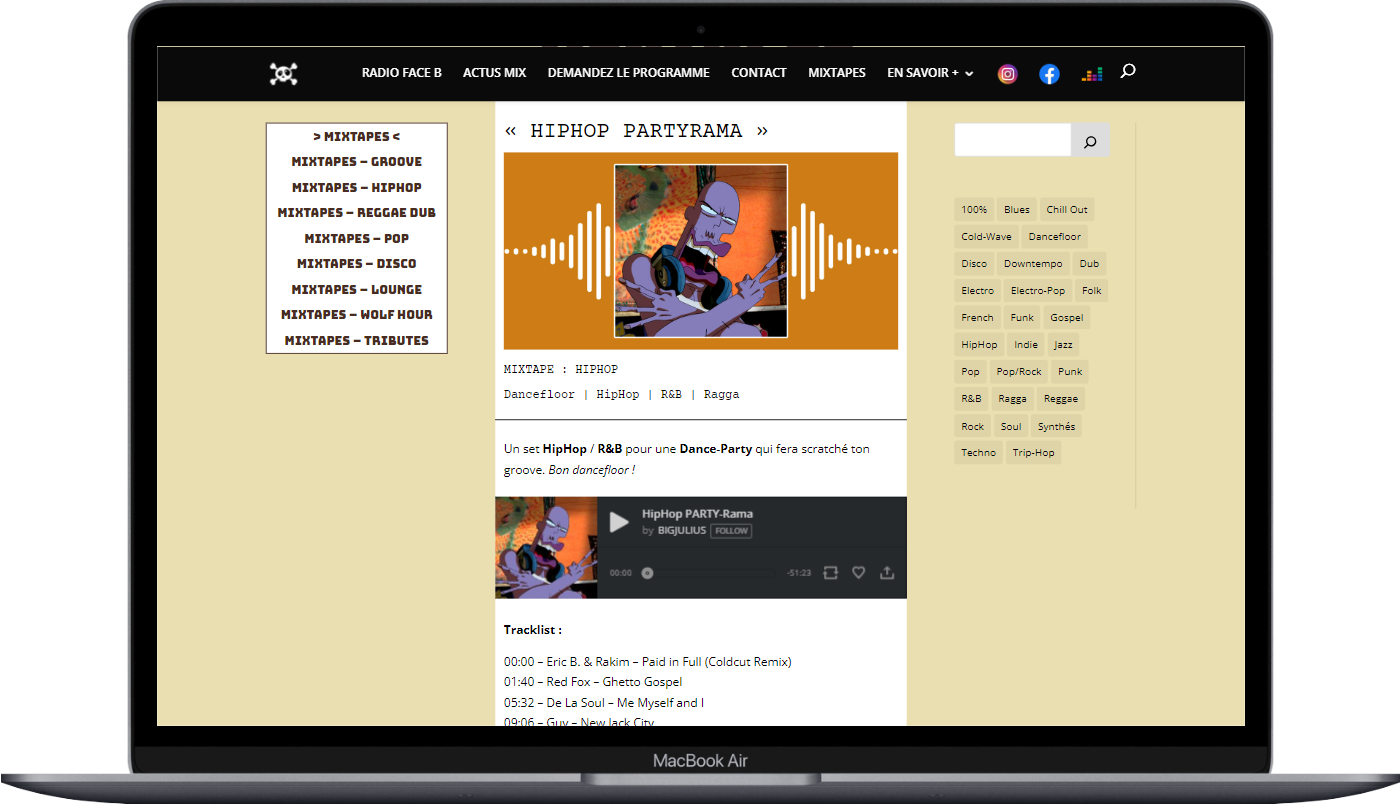
Task: Click the sidebar search input field
Action: (x=1012, y=141)
